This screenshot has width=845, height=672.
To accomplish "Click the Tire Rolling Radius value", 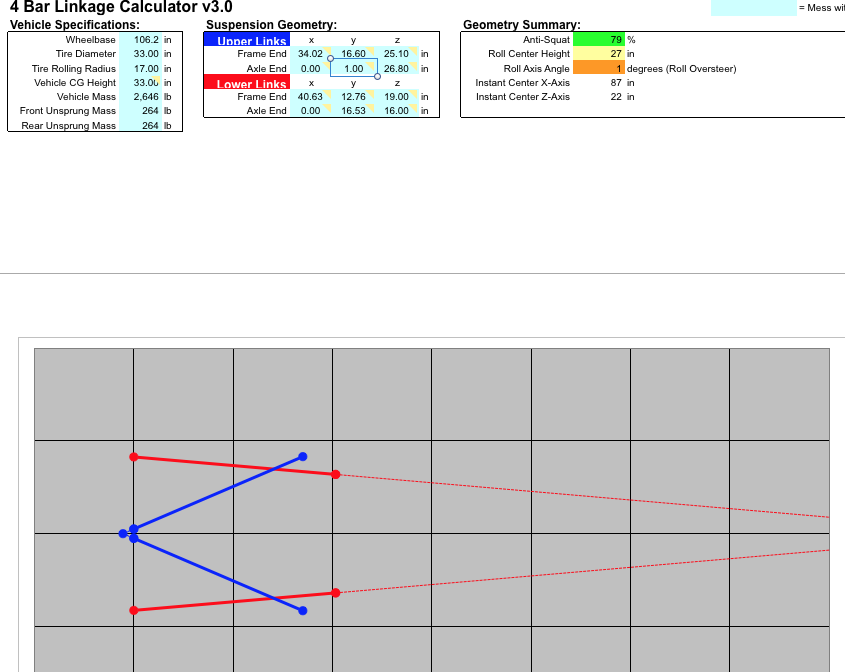I will pos(140,69).
